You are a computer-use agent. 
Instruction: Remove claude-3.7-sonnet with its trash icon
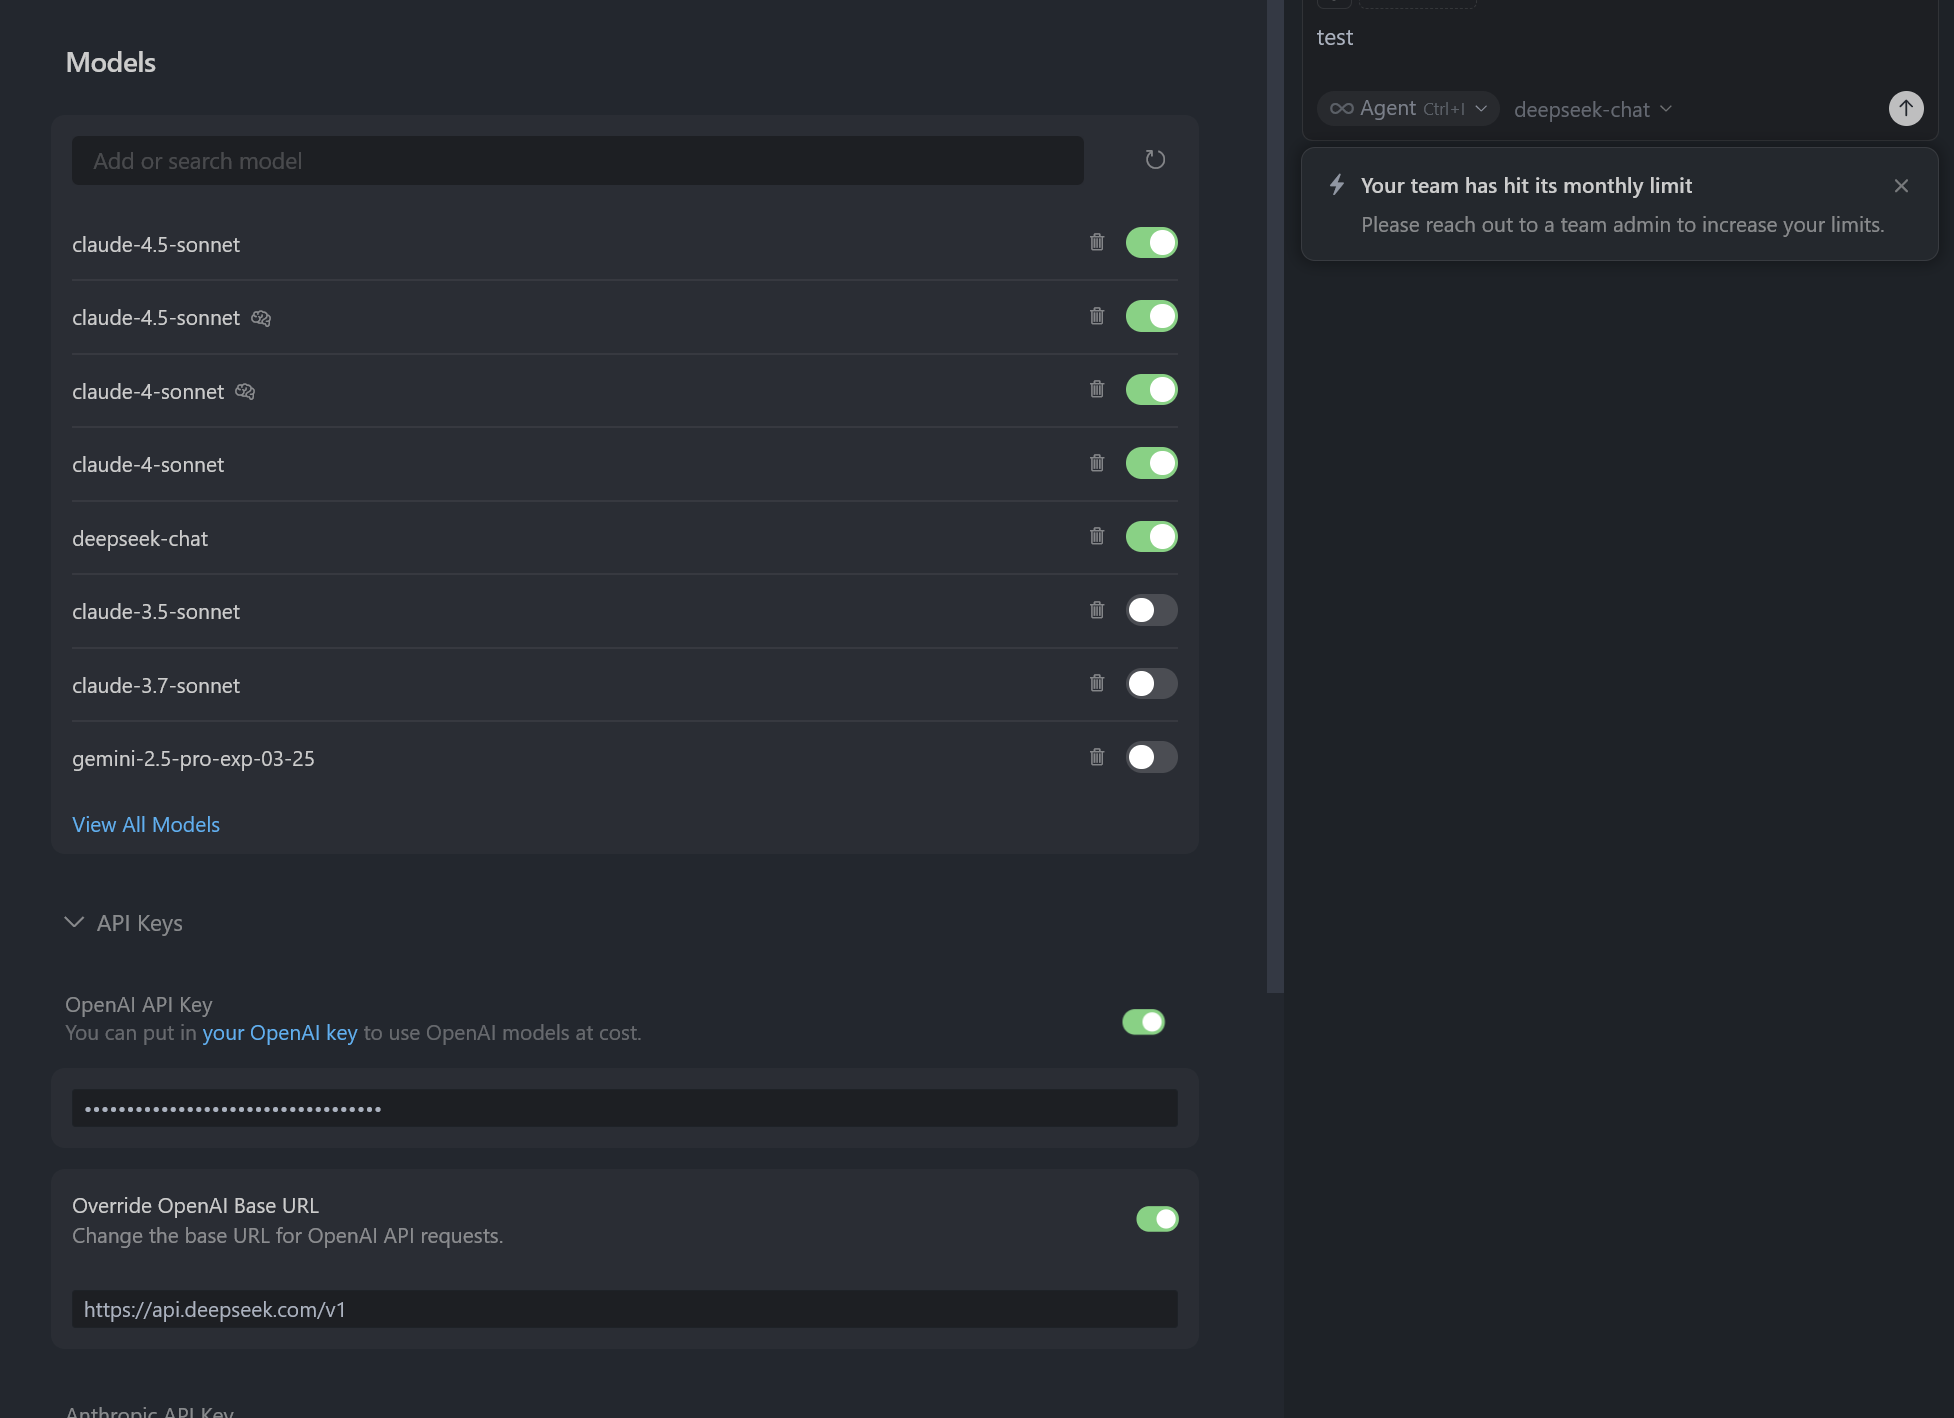click(x=1097, y=684)
